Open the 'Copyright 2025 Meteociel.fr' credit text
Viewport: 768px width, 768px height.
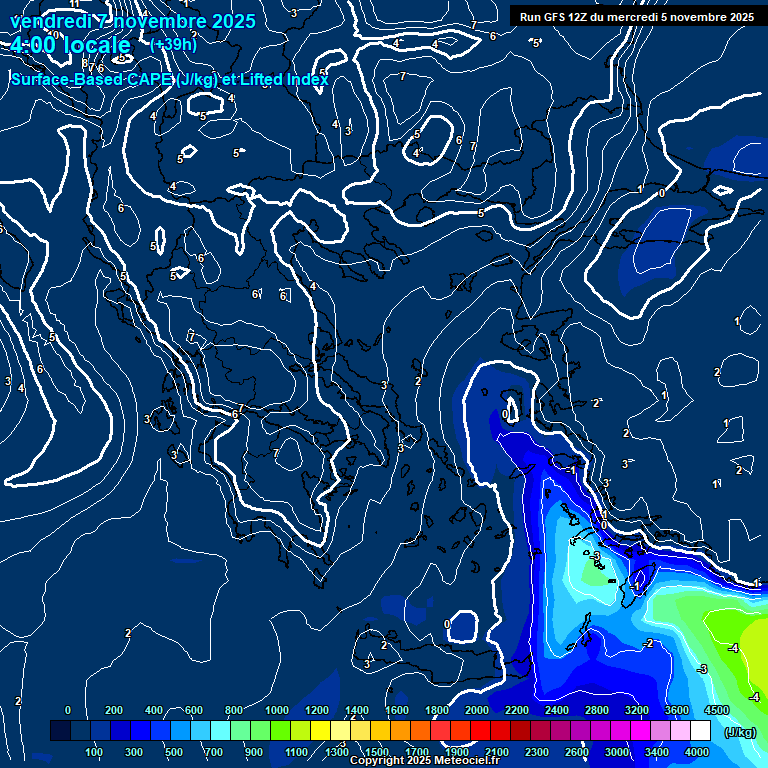(425, 760)
